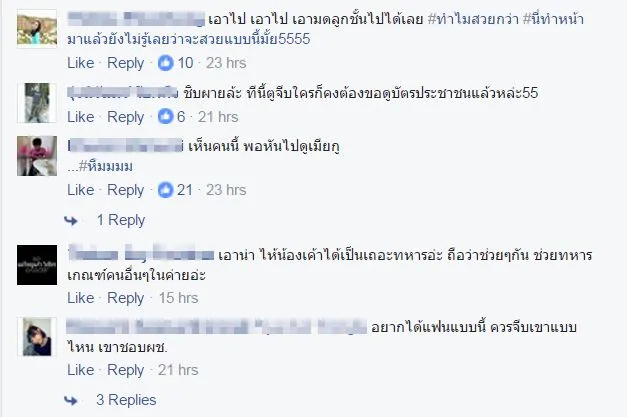Screen dimensions: 627x417
Task: Expand the 1 Reply thread
Action: click(x=121, y=220)
